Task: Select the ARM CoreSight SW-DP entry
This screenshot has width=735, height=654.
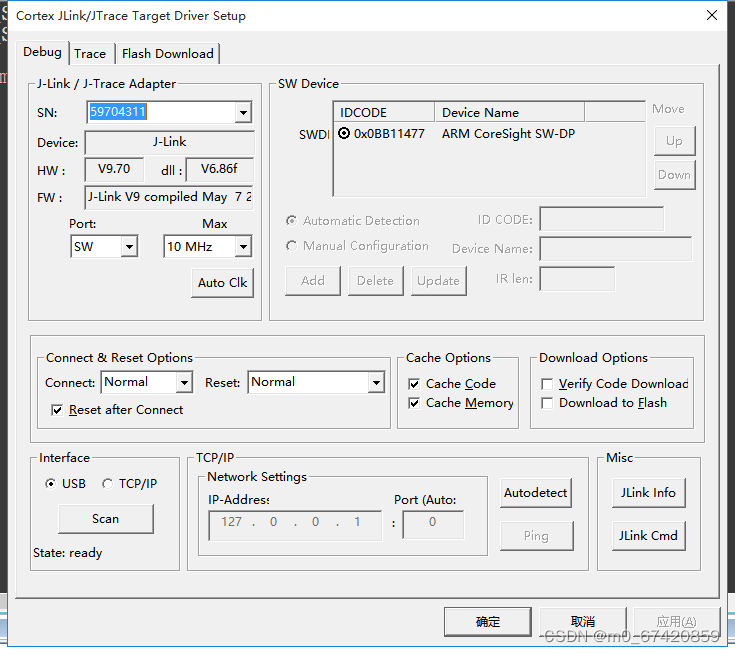Action: point(508,134)
